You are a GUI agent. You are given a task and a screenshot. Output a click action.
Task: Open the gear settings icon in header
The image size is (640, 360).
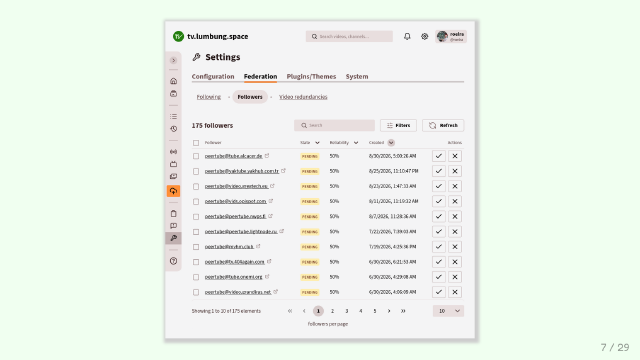point(424,36)
